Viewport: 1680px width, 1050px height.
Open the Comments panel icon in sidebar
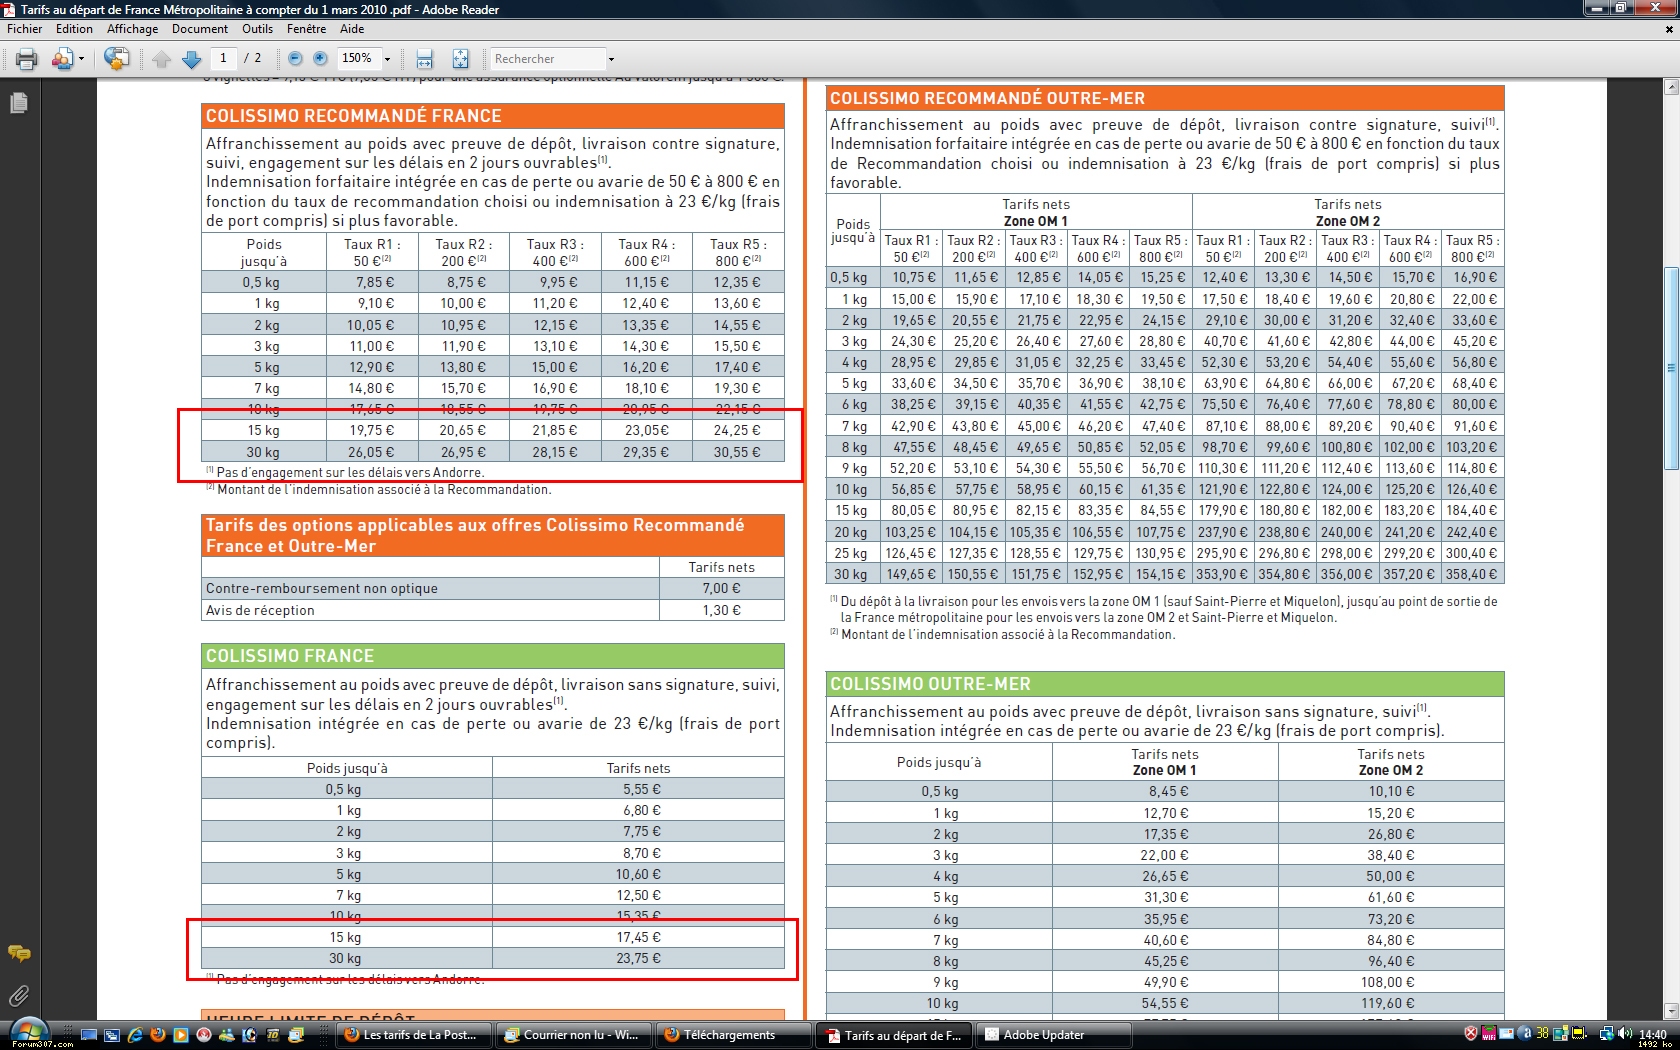pos(18,953)
